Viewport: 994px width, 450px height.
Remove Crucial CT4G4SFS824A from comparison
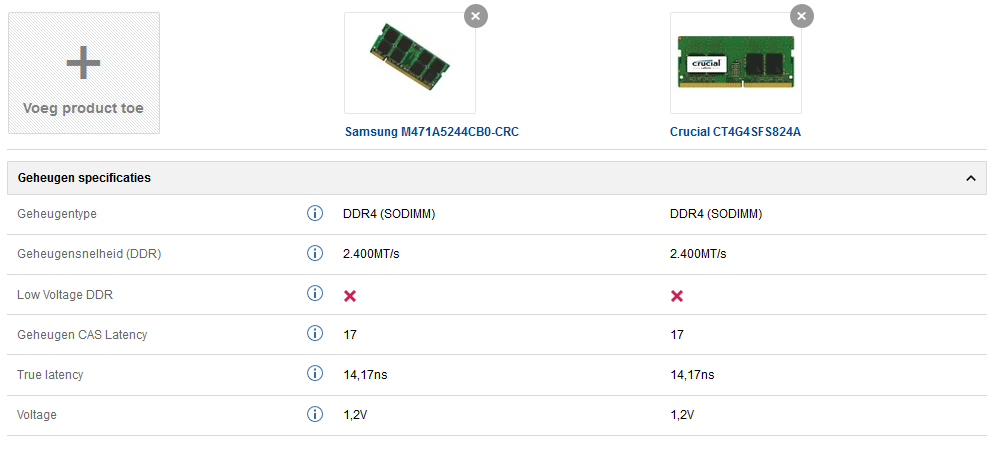802,16
